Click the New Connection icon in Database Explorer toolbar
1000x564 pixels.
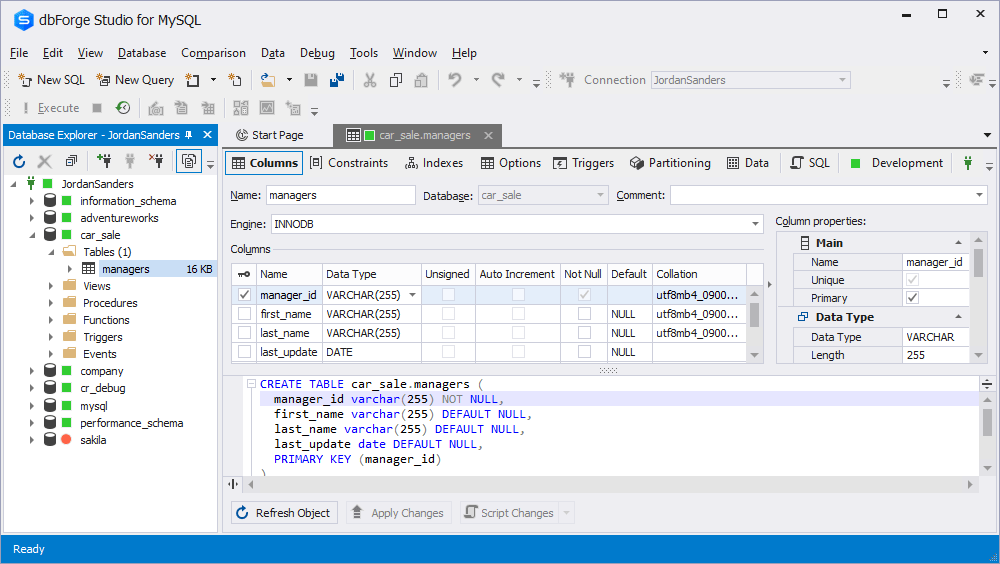(104, 161)
